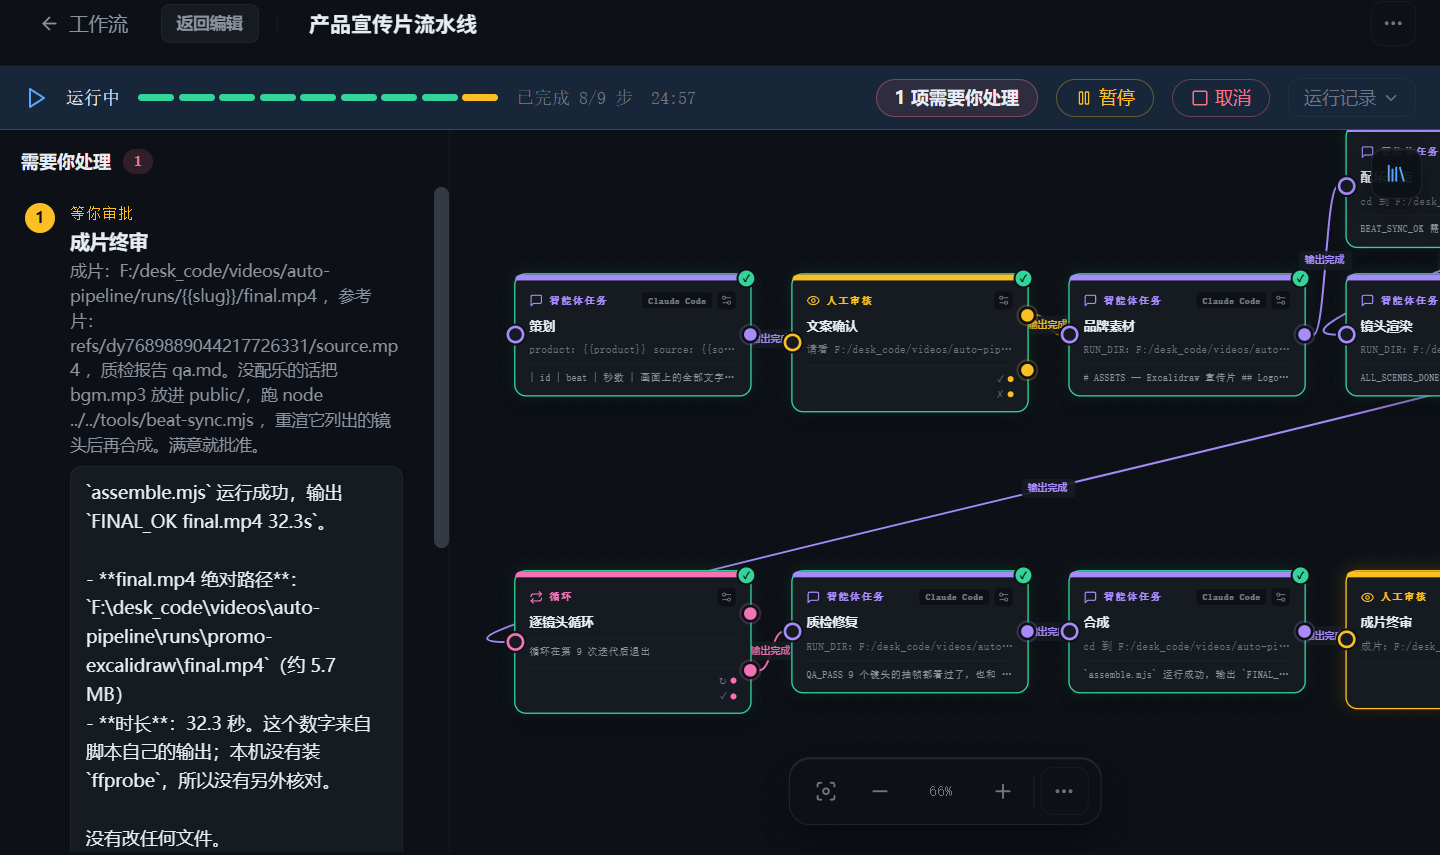The image size is (1440, 855).
Task: Click the completed checkmark on 质检修复 node
Action: coord(1023,576)
